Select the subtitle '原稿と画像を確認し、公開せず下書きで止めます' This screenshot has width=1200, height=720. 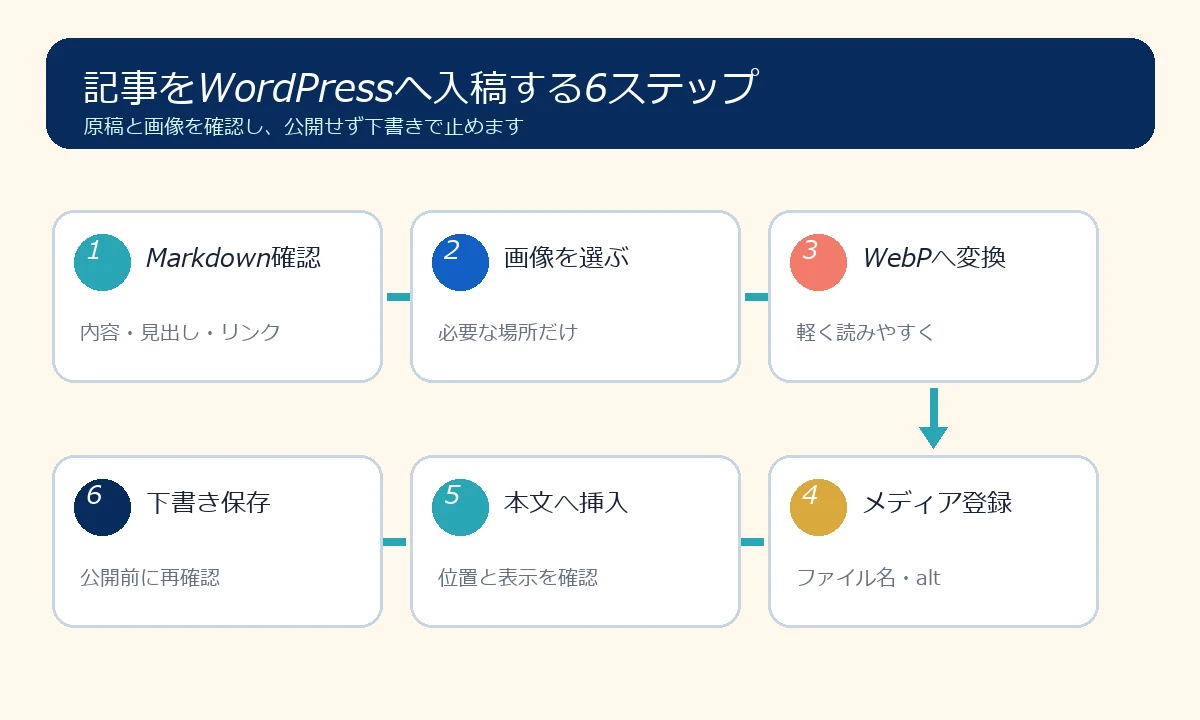click(x=304, y=127)
